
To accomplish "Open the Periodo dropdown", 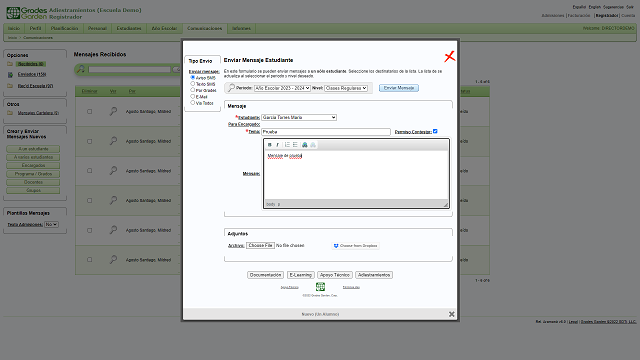I will [x=282, y=88].
